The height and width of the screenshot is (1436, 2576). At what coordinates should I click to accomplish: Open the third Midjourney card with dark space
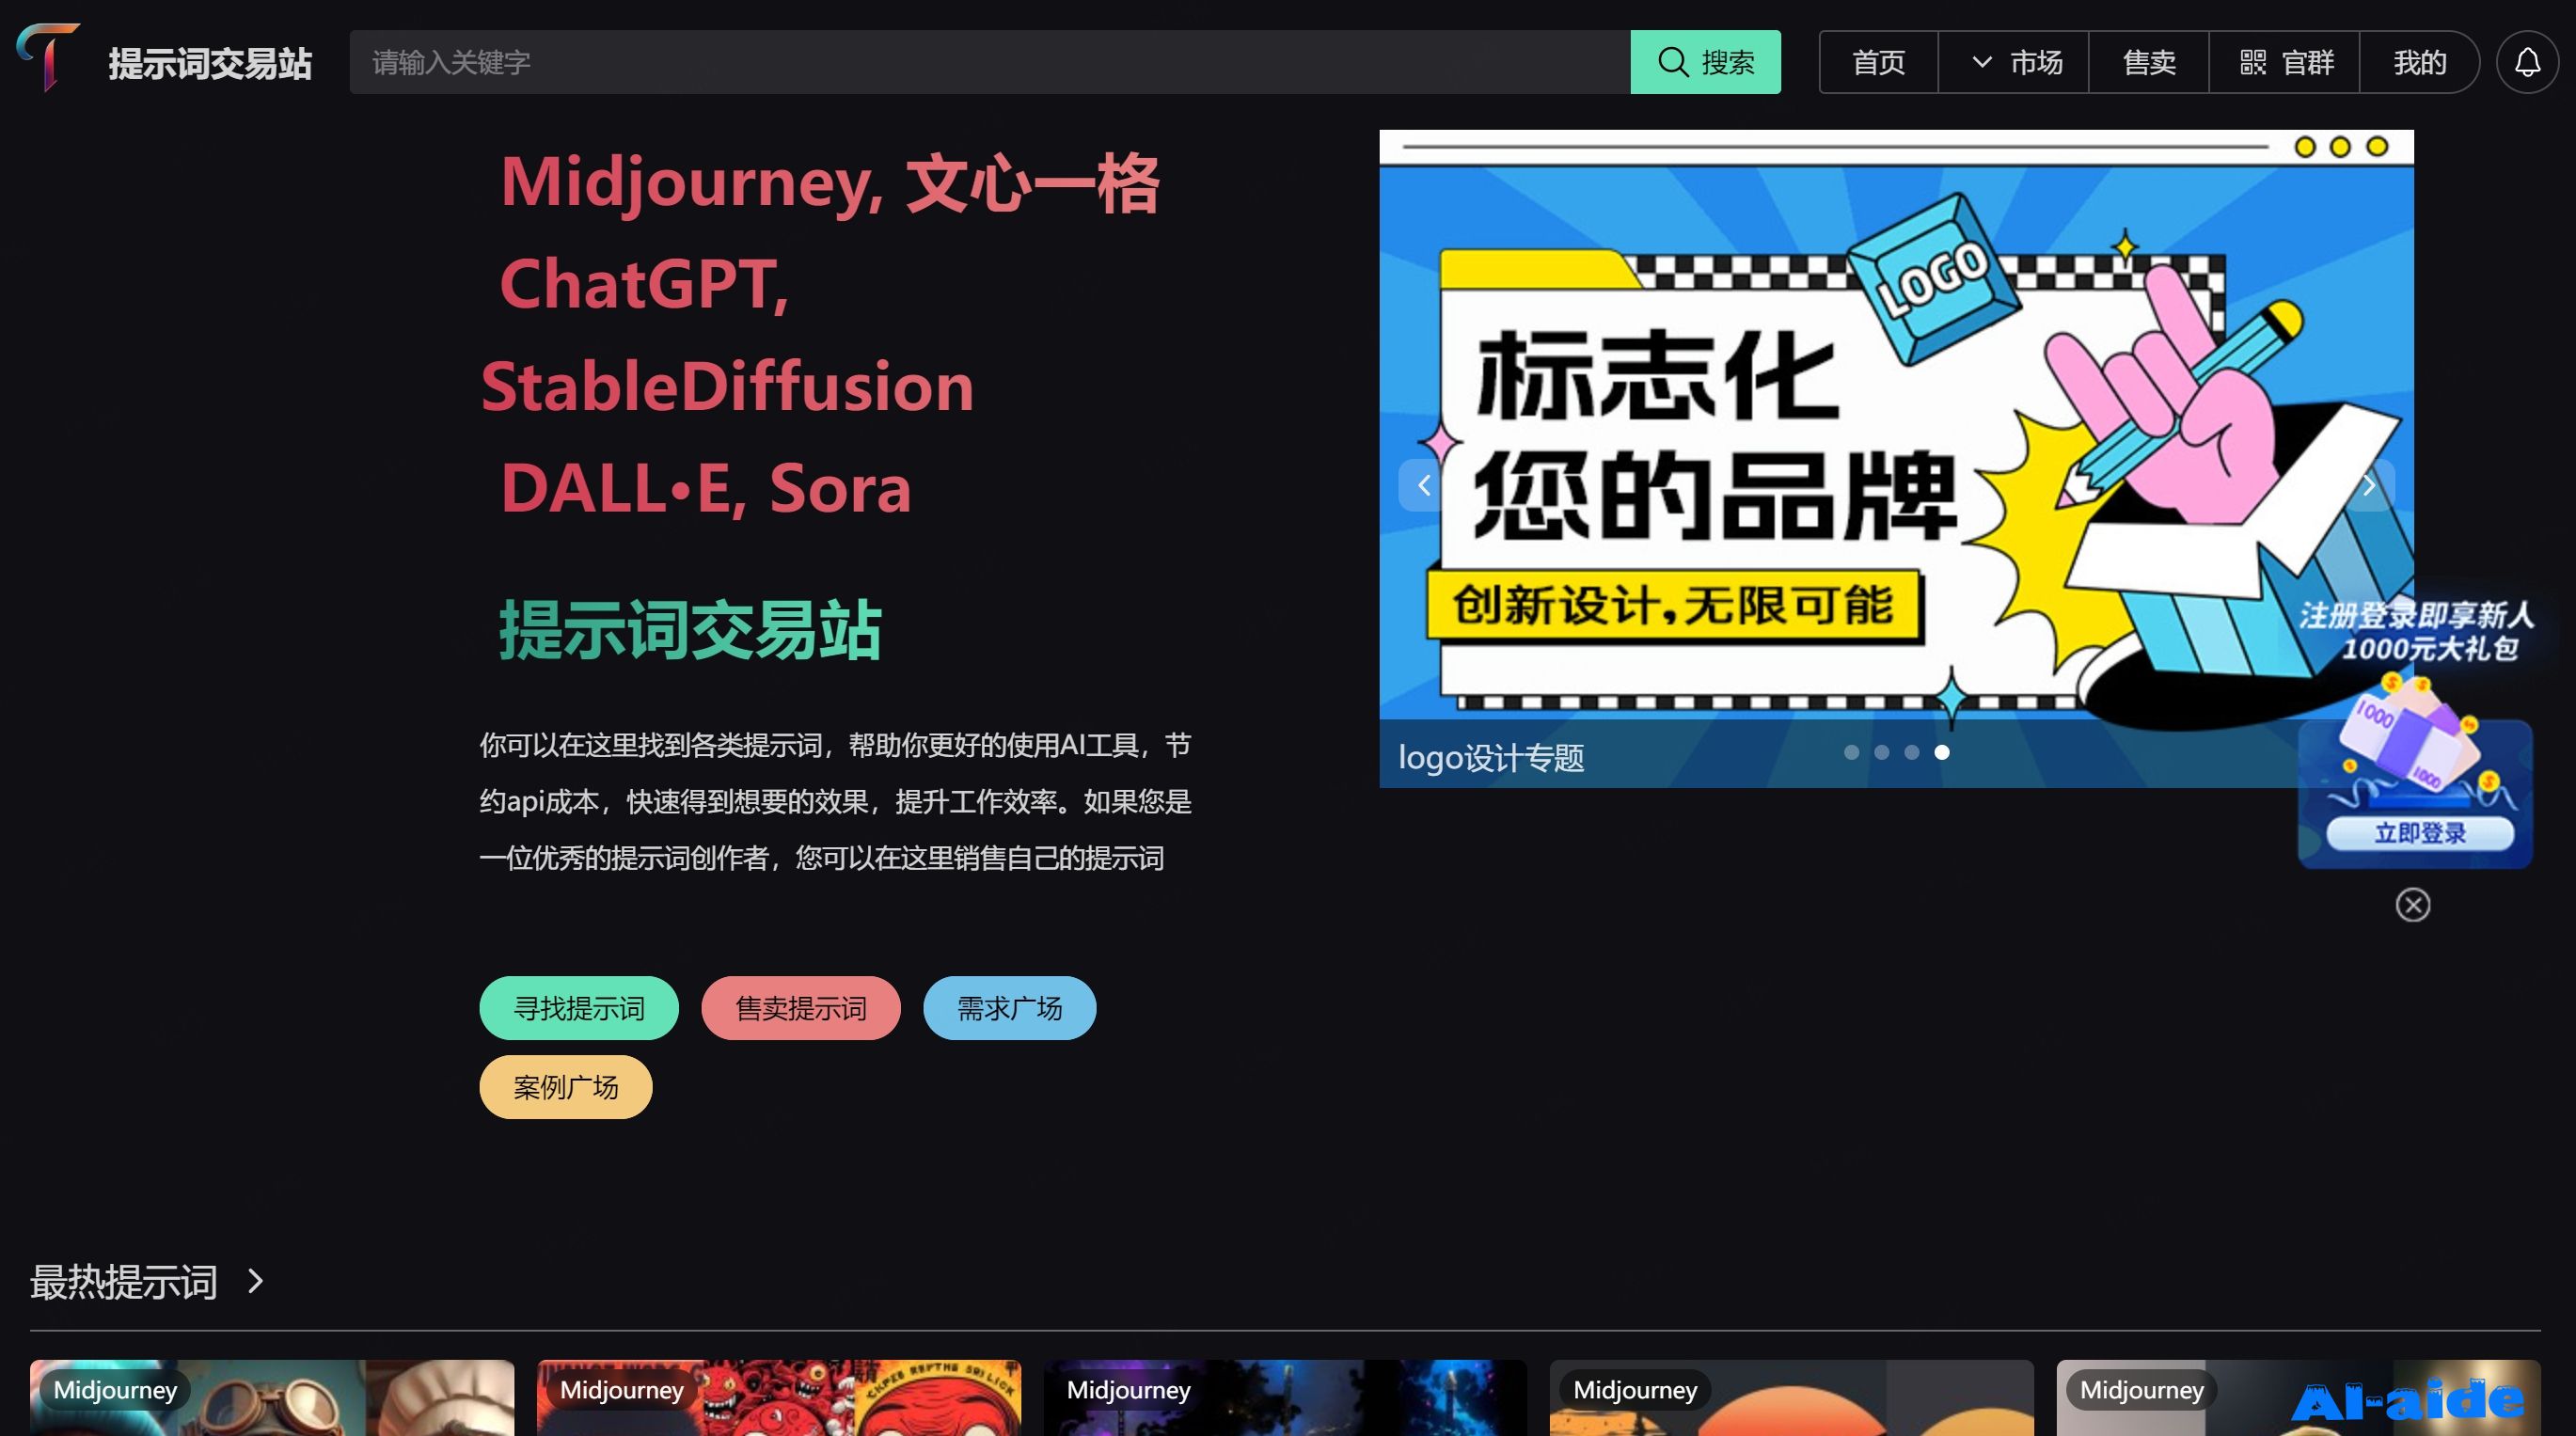1285,1398
